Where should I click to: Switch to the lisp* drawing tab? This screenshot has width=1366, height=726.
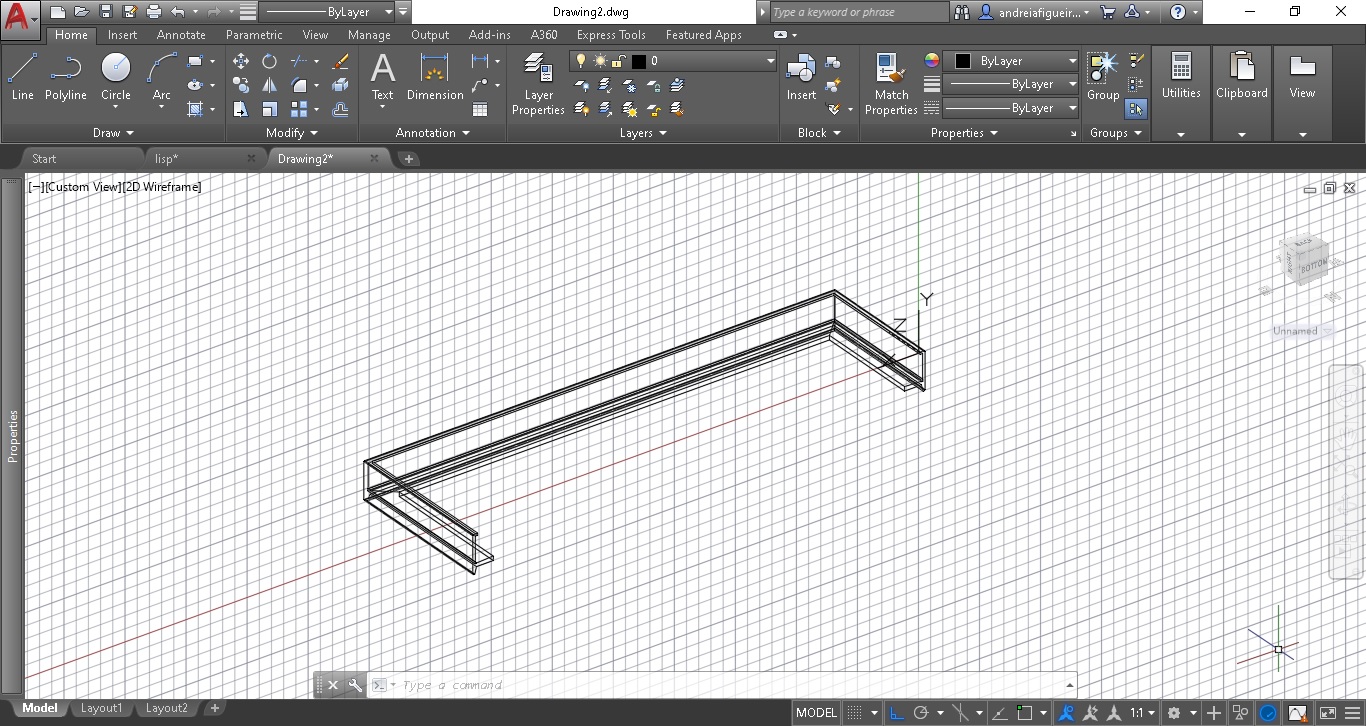point(167,159)
